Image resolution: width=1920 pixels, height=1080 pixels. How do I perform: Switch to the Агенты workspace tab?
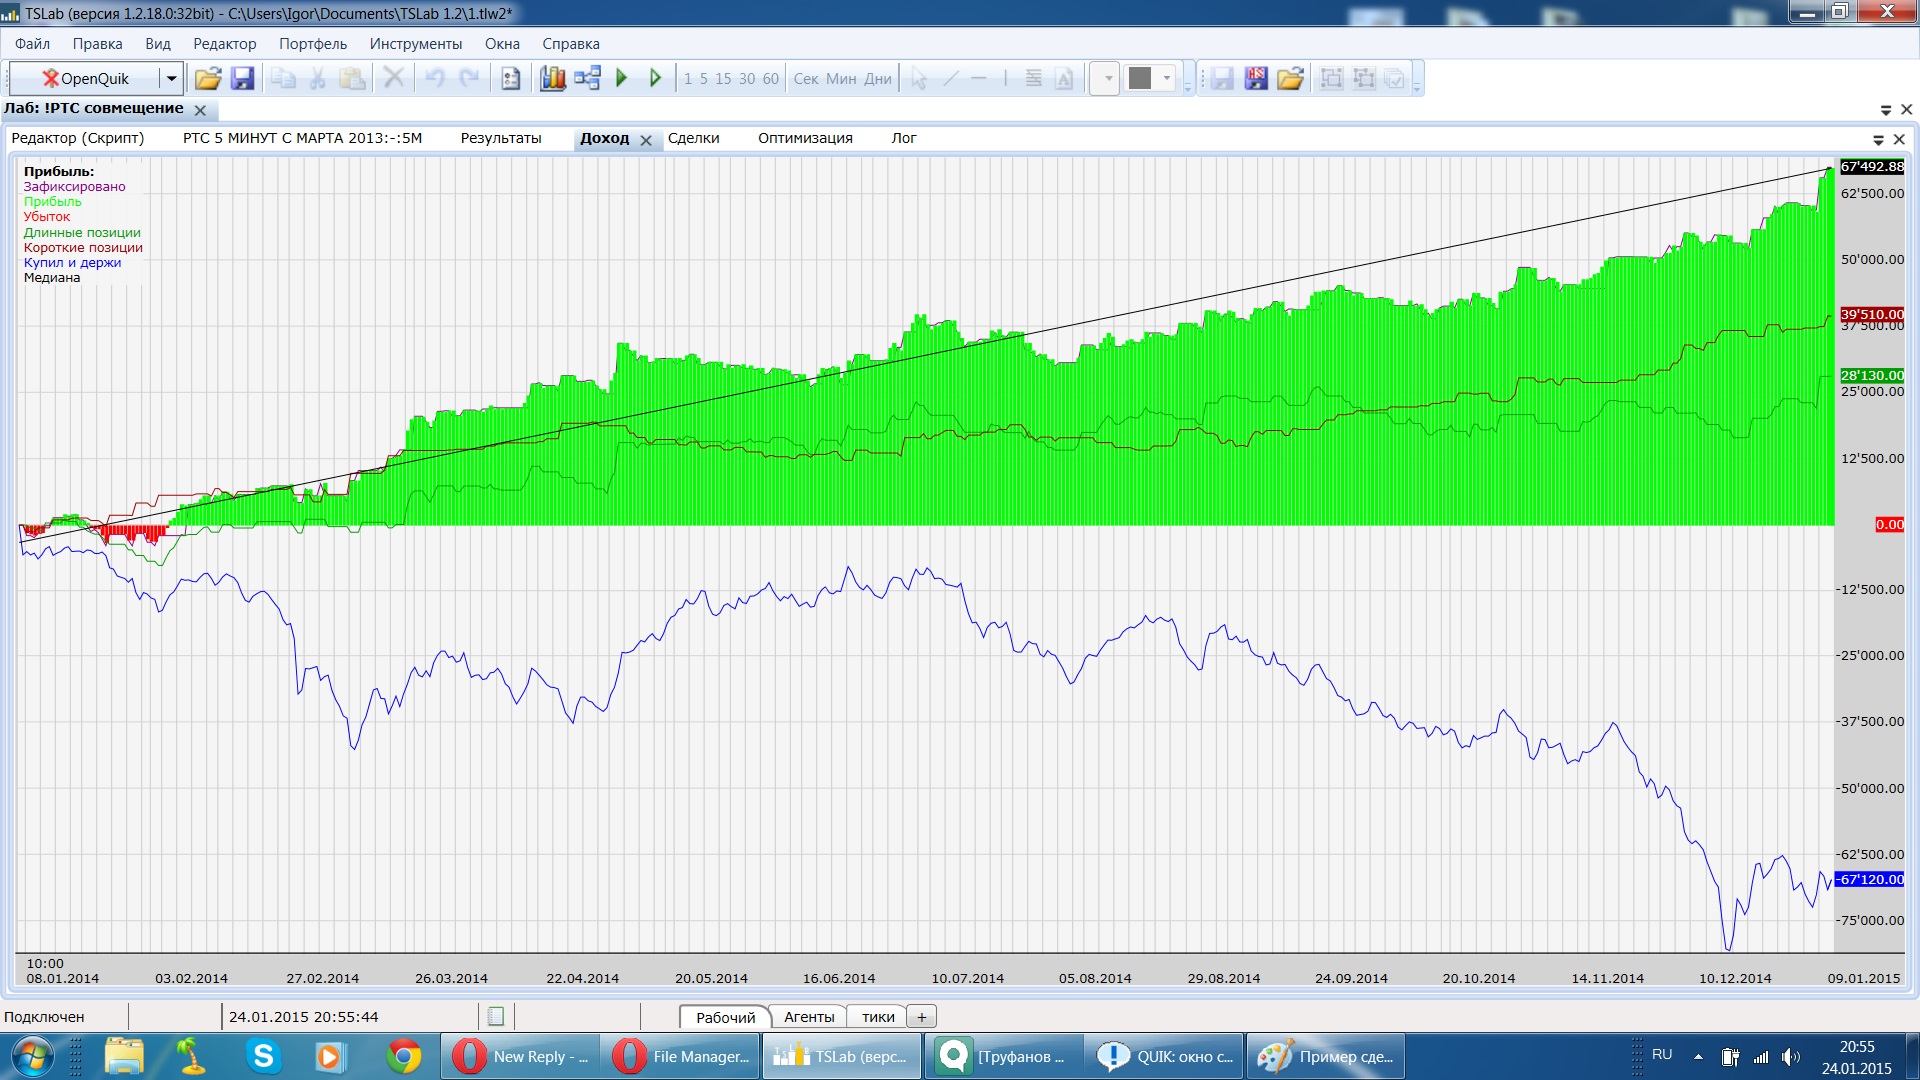click(808, 1017)
